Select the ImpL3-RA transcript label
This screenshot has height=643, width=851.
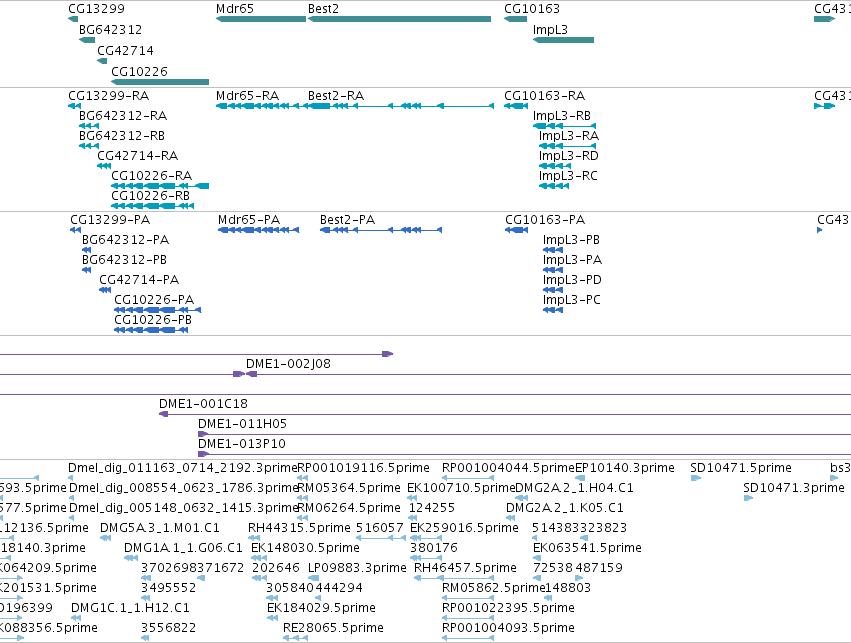click(569, 136)
